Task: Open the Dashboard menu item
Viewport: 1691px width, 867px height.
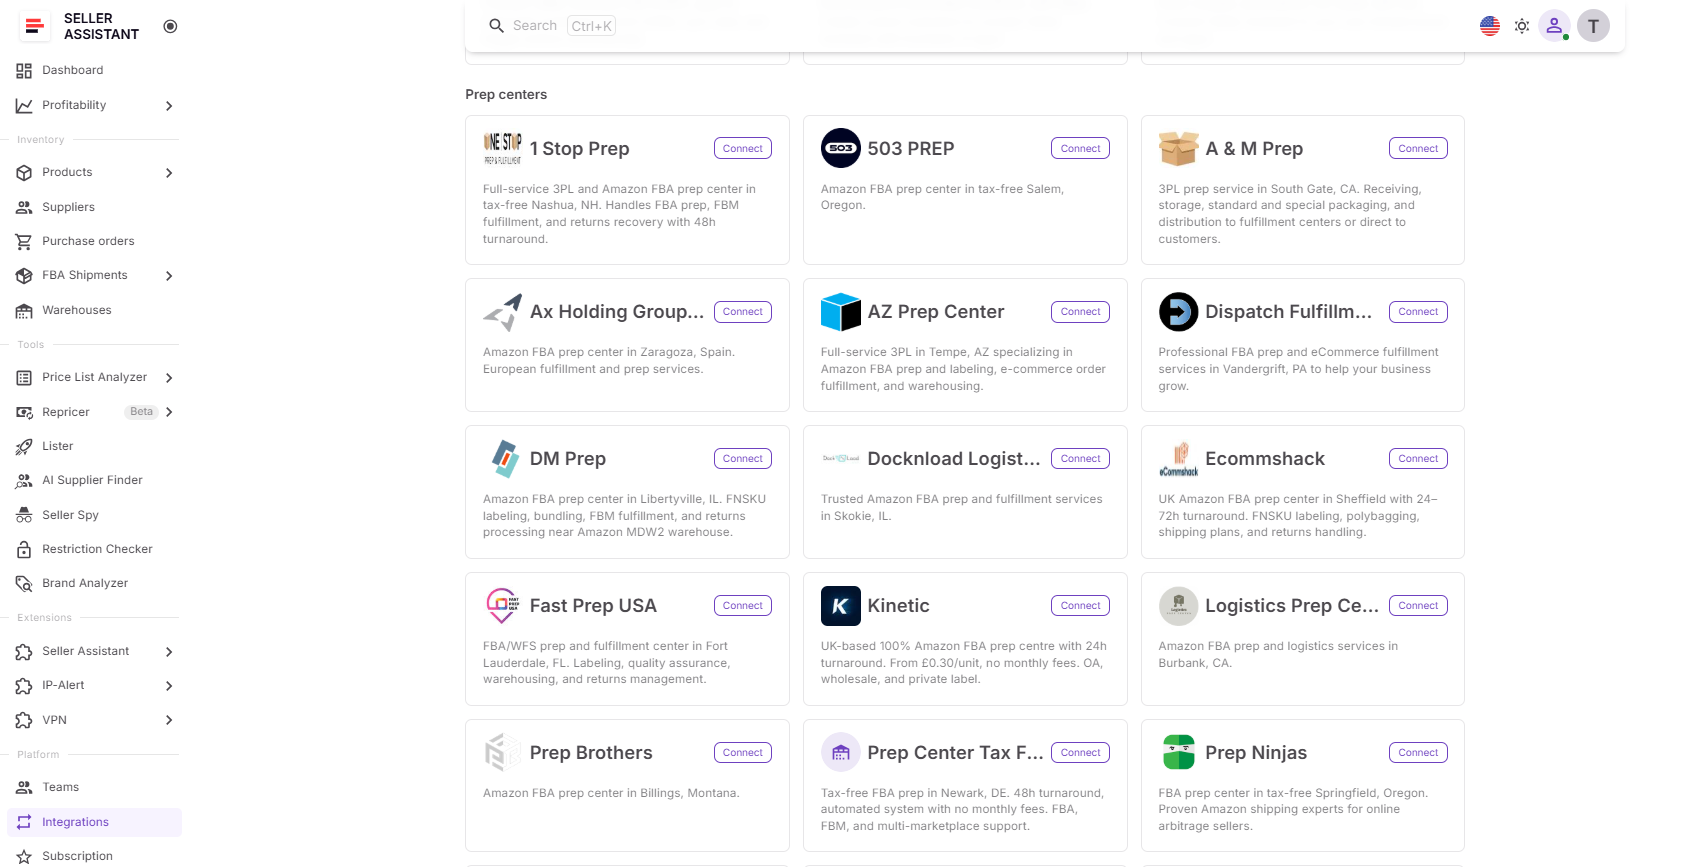Action: (94, 71)
